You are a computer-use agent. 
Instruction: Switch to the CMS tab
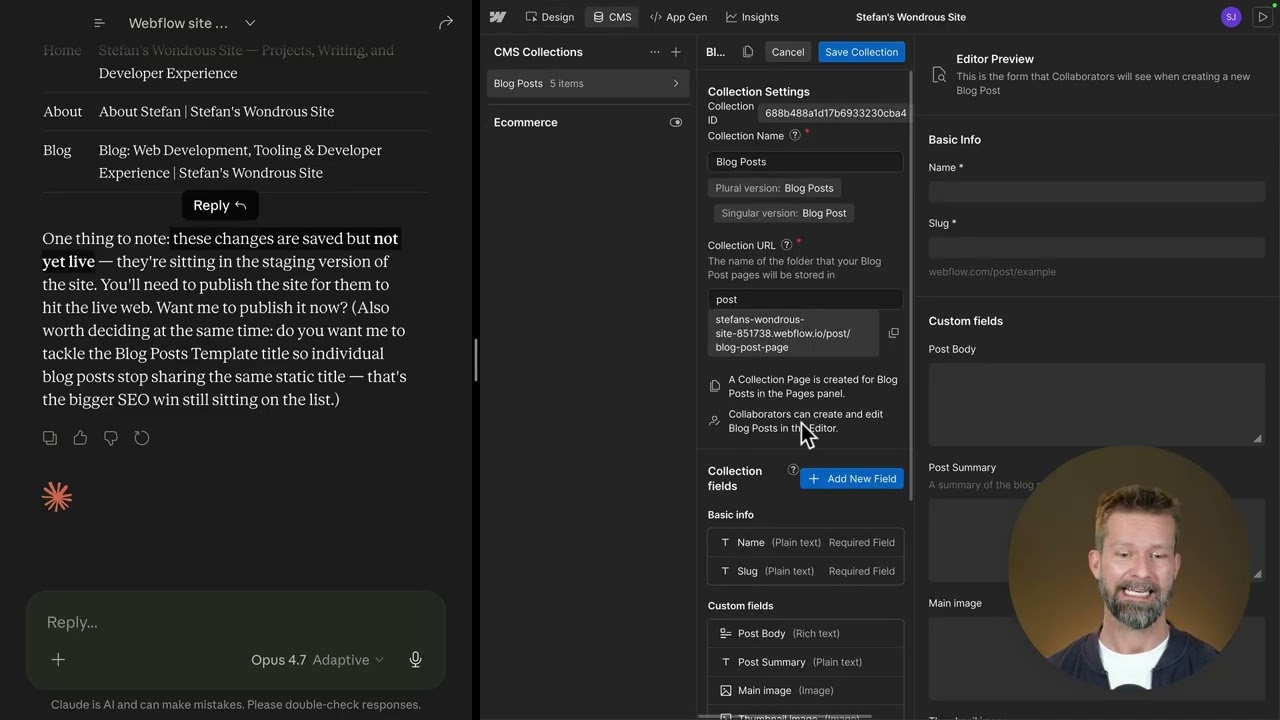pyautogui.click(x=612, y=17)
